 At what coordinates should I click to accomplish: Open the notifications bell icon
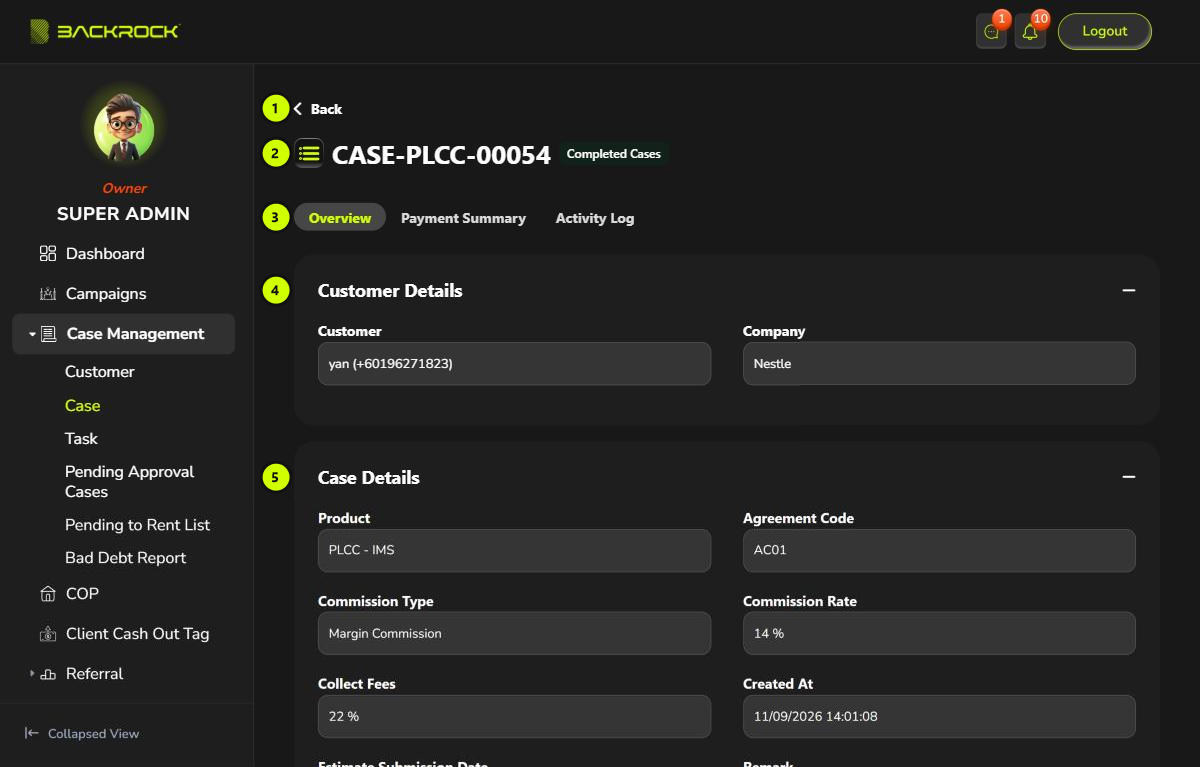point(1030,32)
